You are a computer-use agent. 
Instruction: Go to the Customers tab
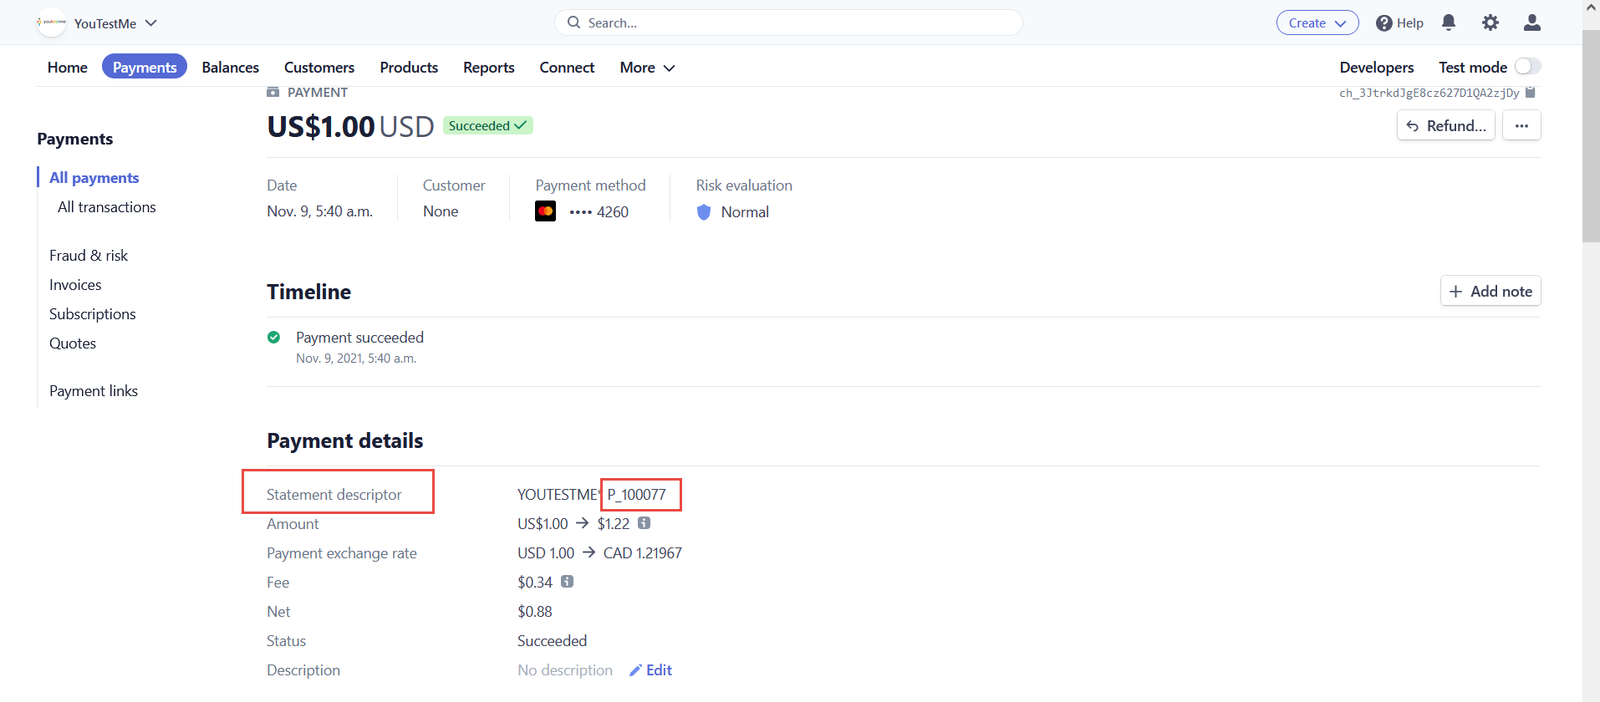point(319,68)
